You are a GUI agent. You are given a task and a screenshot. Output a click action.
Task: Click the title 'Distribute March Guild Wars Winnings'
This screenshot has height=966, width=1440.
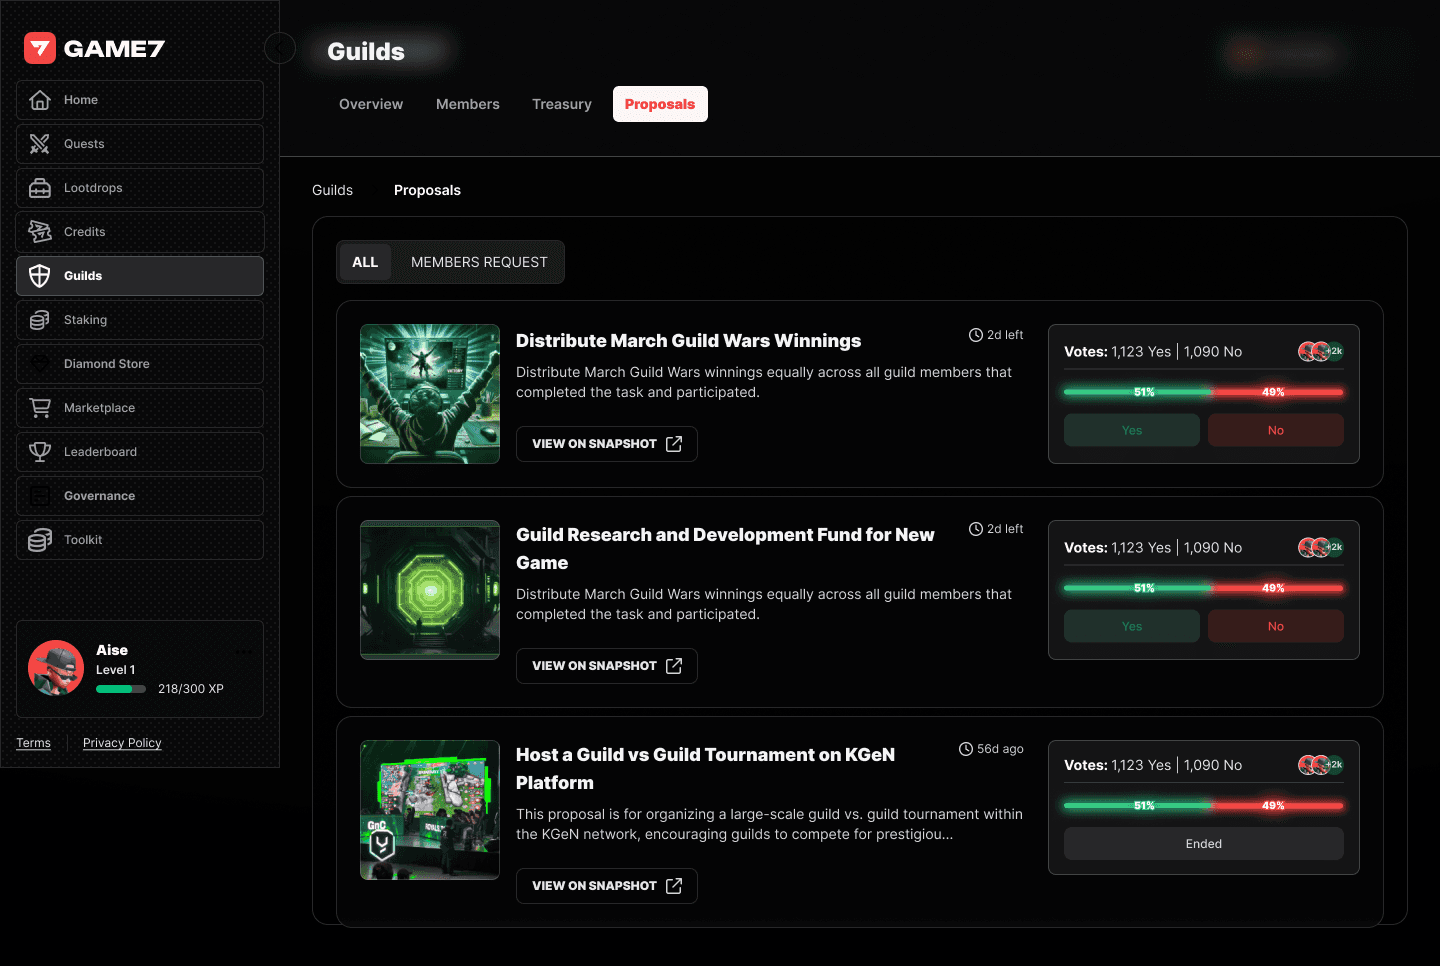[688, 341]
